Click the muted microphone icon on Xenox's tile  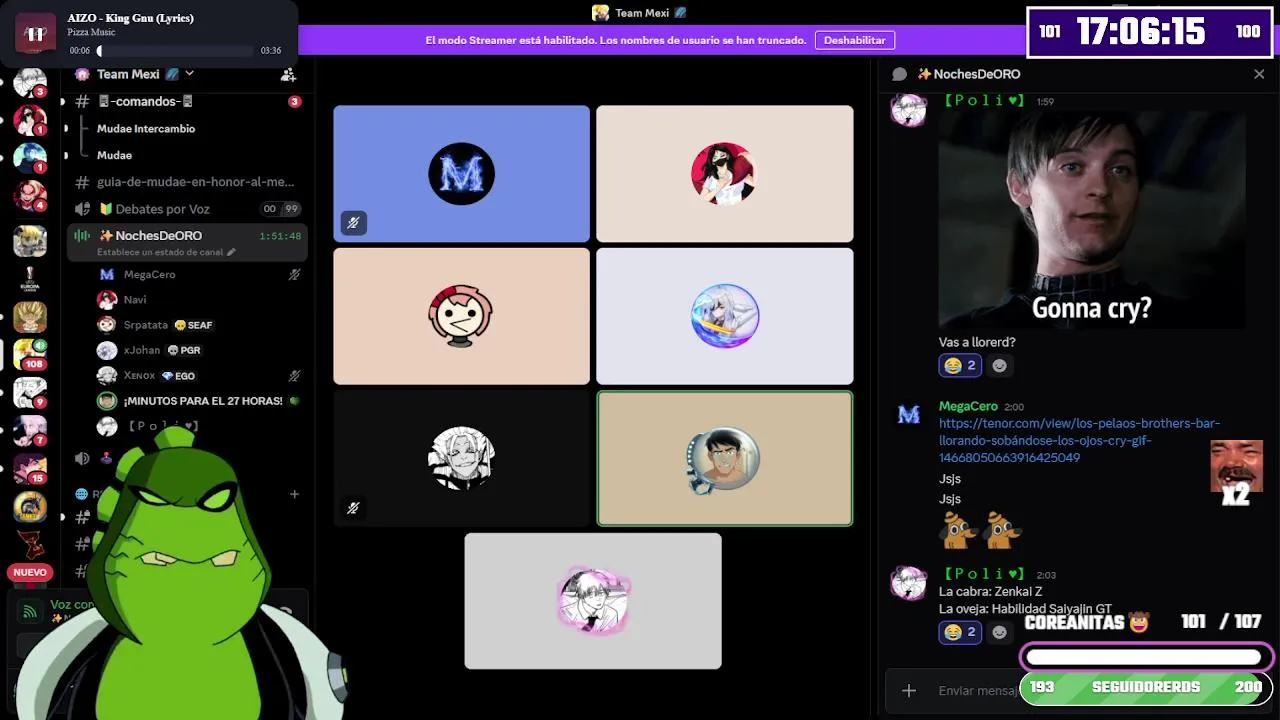pos(353,508)
